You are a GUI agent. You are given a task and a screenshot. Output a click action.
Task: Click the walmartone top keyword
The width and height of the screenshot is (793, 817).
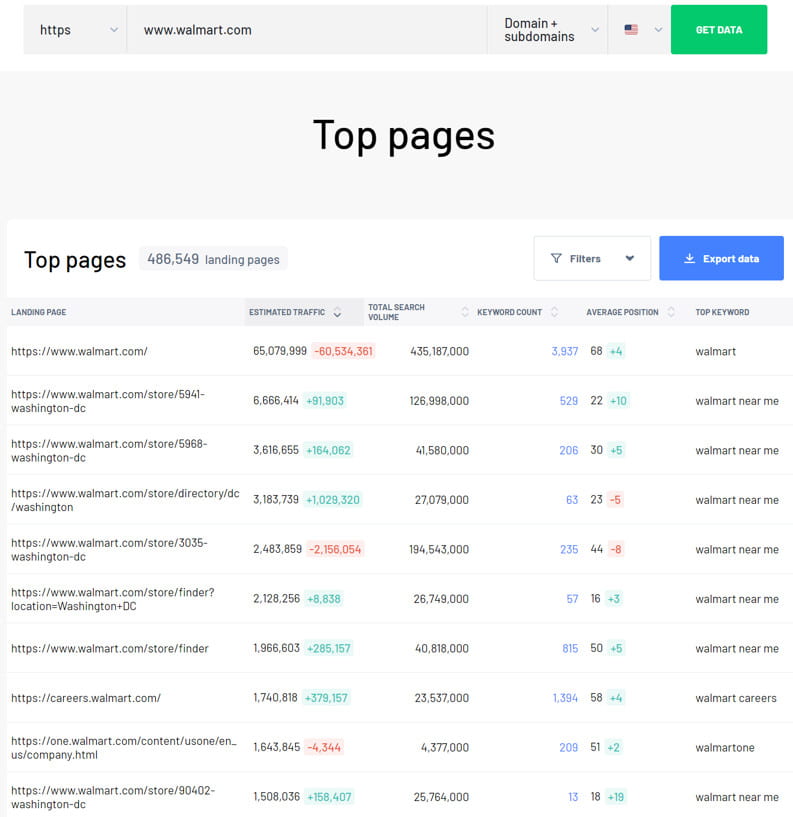725,748
